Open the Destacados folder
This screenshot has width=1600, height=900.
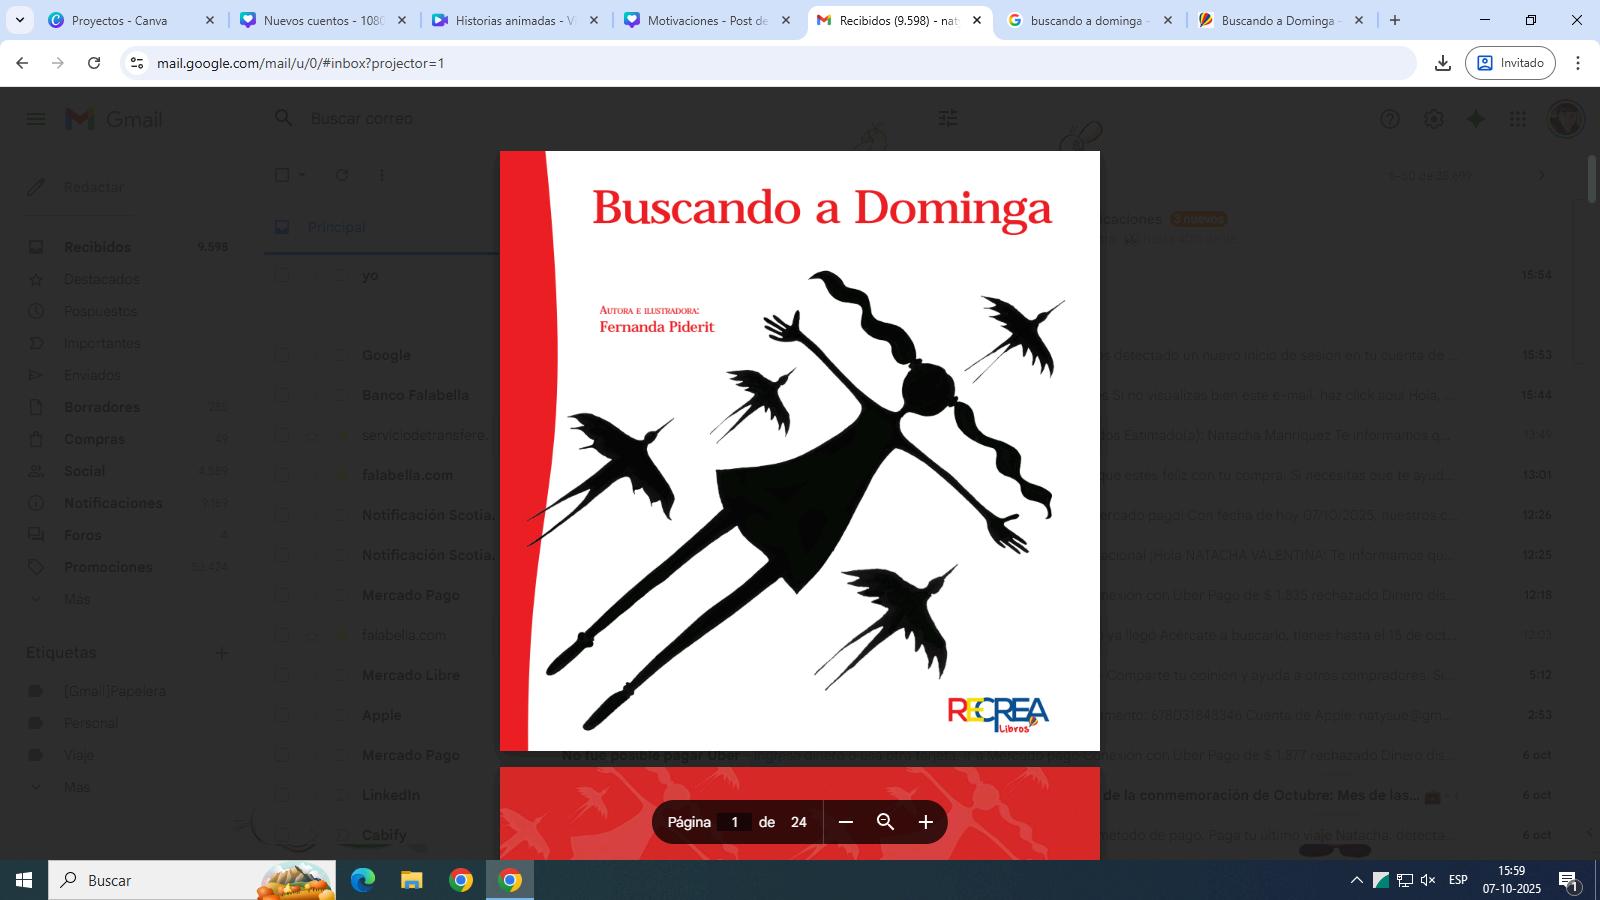(x=101, y=279)
